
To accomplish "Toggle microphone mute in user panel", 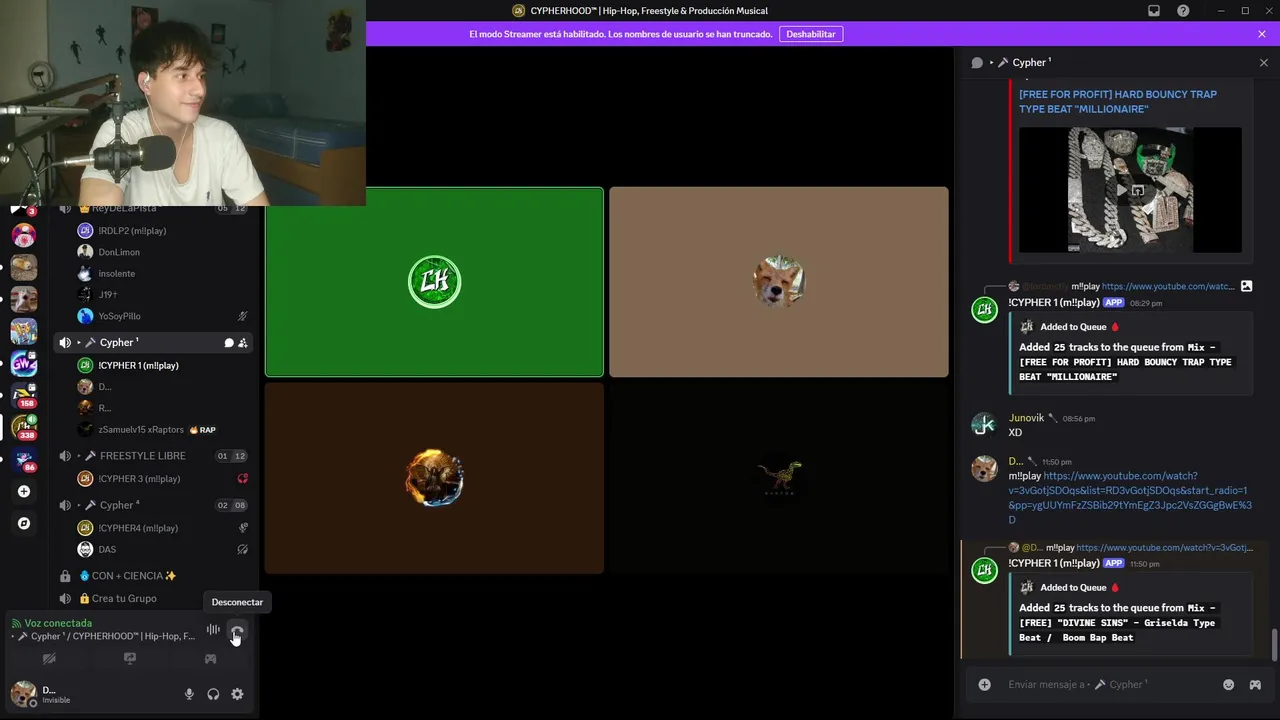I will pos(189,694).
